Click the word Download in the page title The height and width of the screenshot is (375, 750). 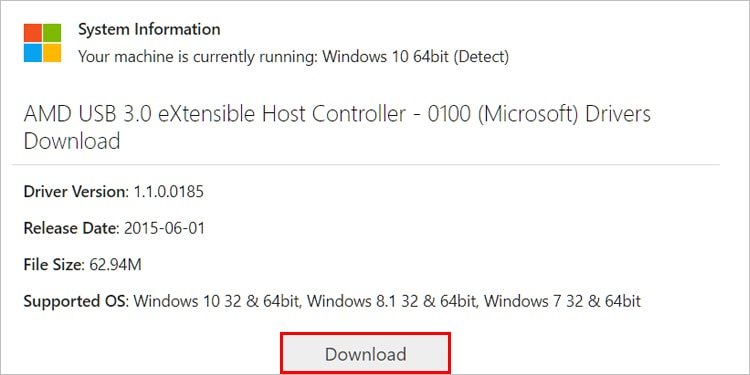[x=72, y=142]
